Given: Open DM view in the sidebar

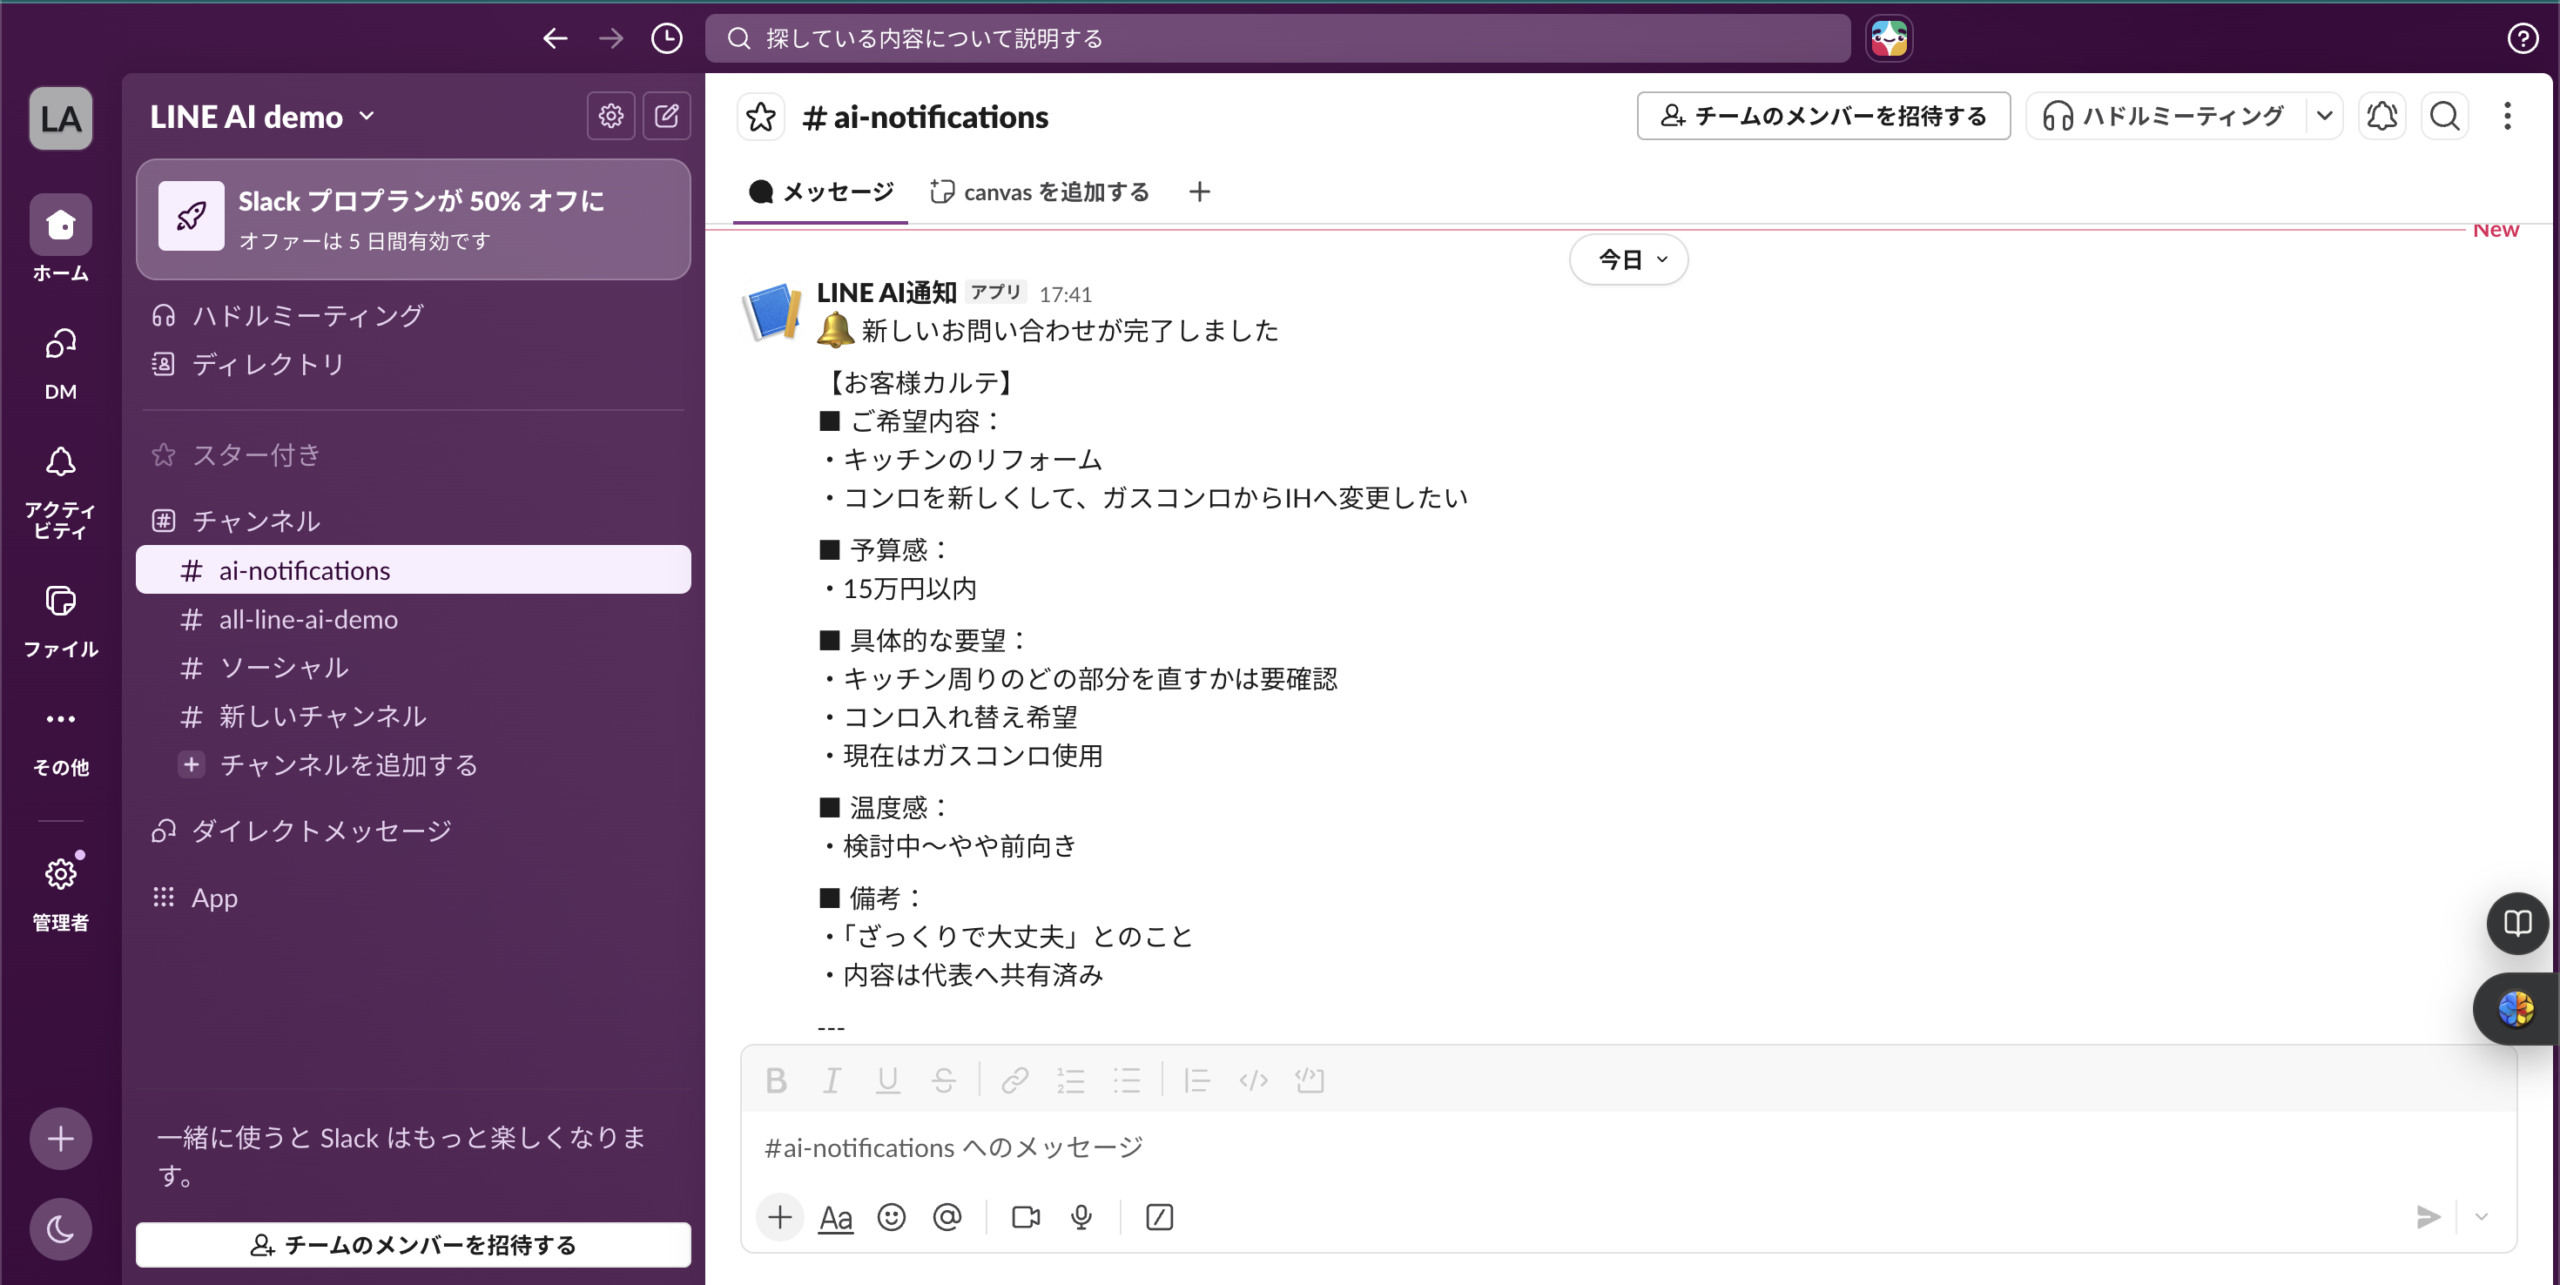Looking at the screenshot, I should click(61, 363).
